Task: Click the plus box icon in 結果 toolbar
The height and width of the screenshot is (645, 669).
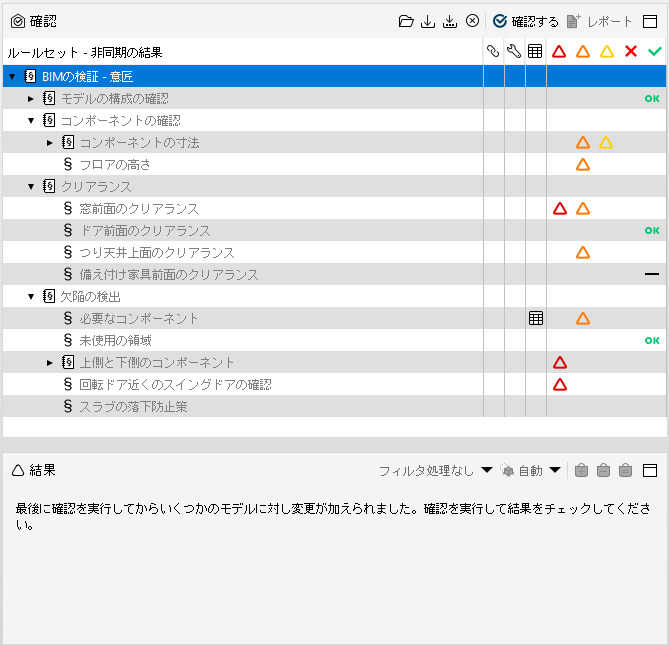Action: tap(581, 471)
